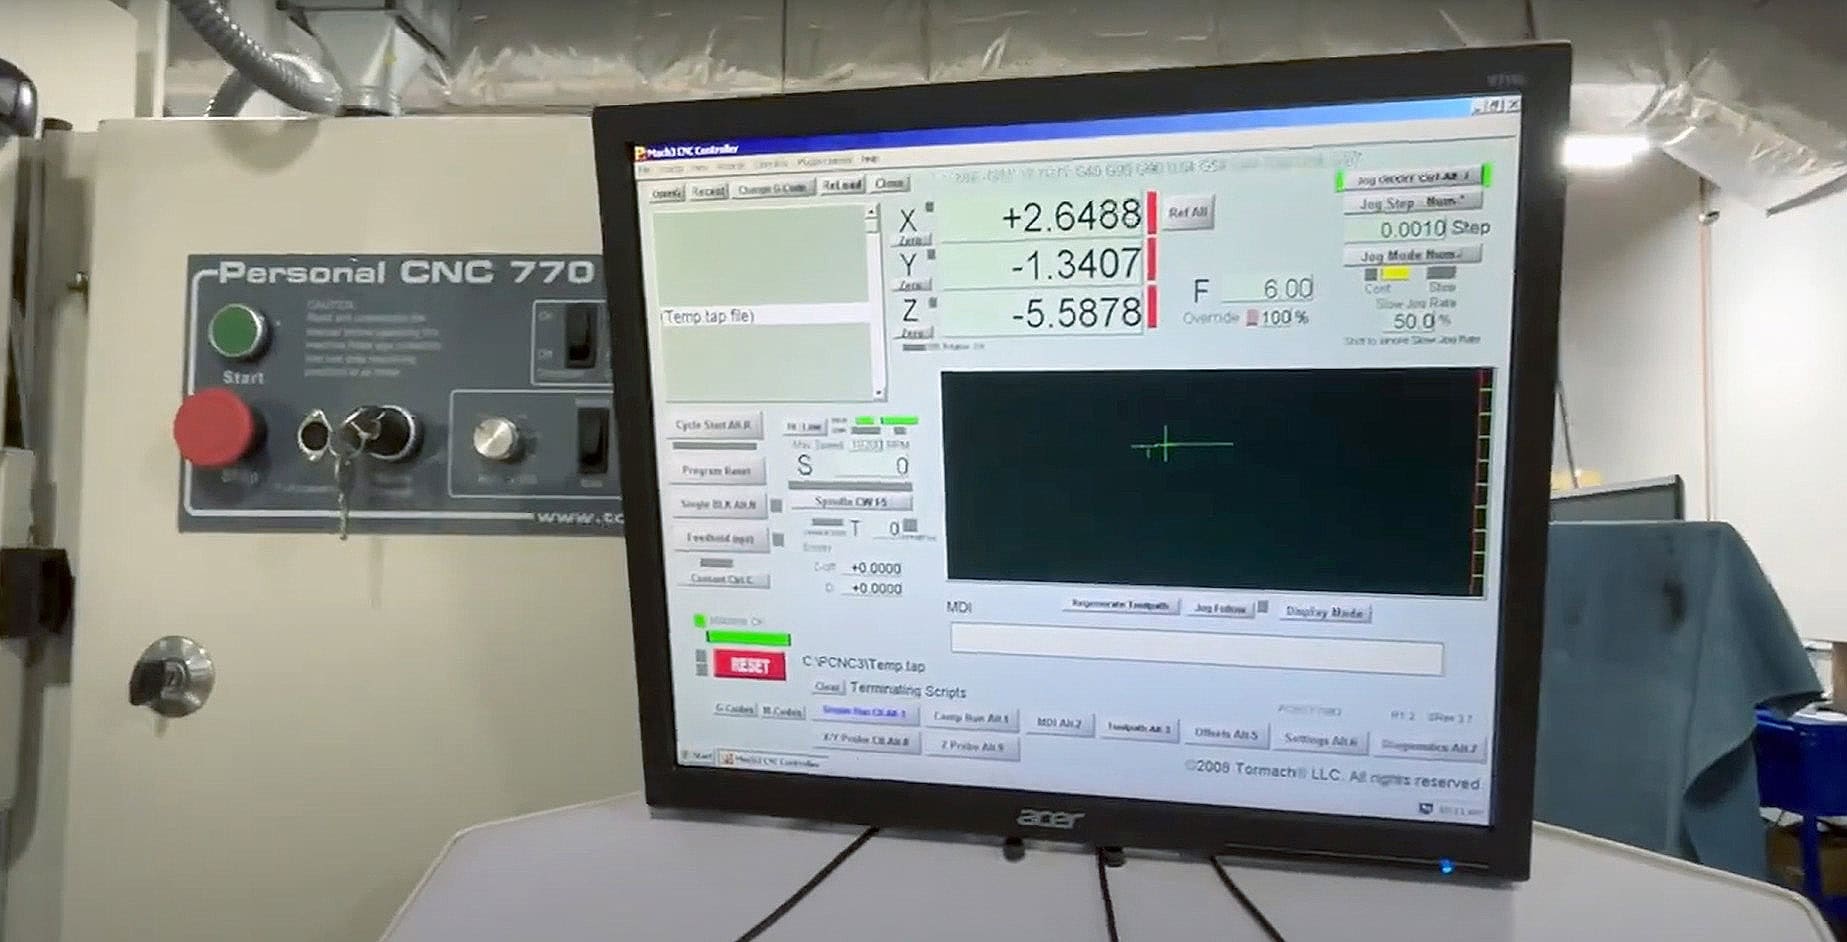Switch to the Simple Run screen
The width and height of the screenshot is (1847, 942).
pyautogui.click(x=864, y=713)
